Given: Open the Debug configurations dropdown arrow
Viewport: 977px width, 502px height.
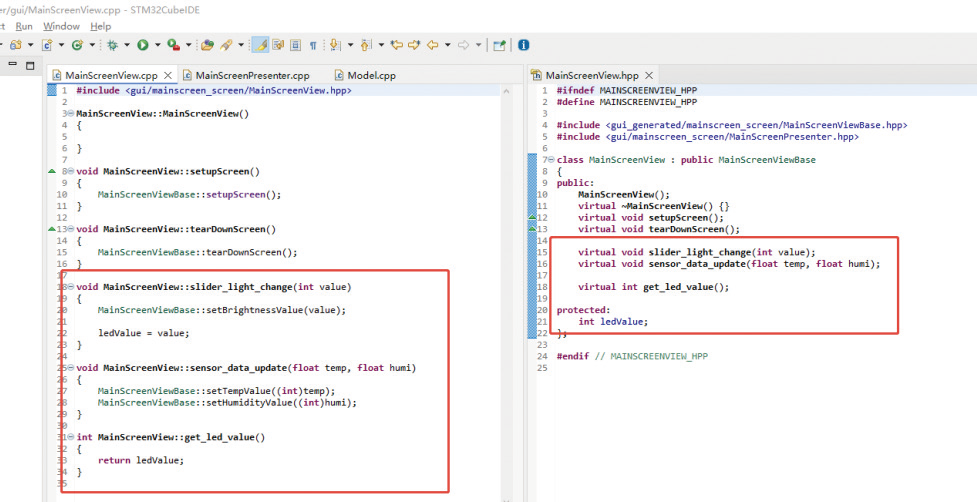Looking at the screenshot, I should click(126, 45).
